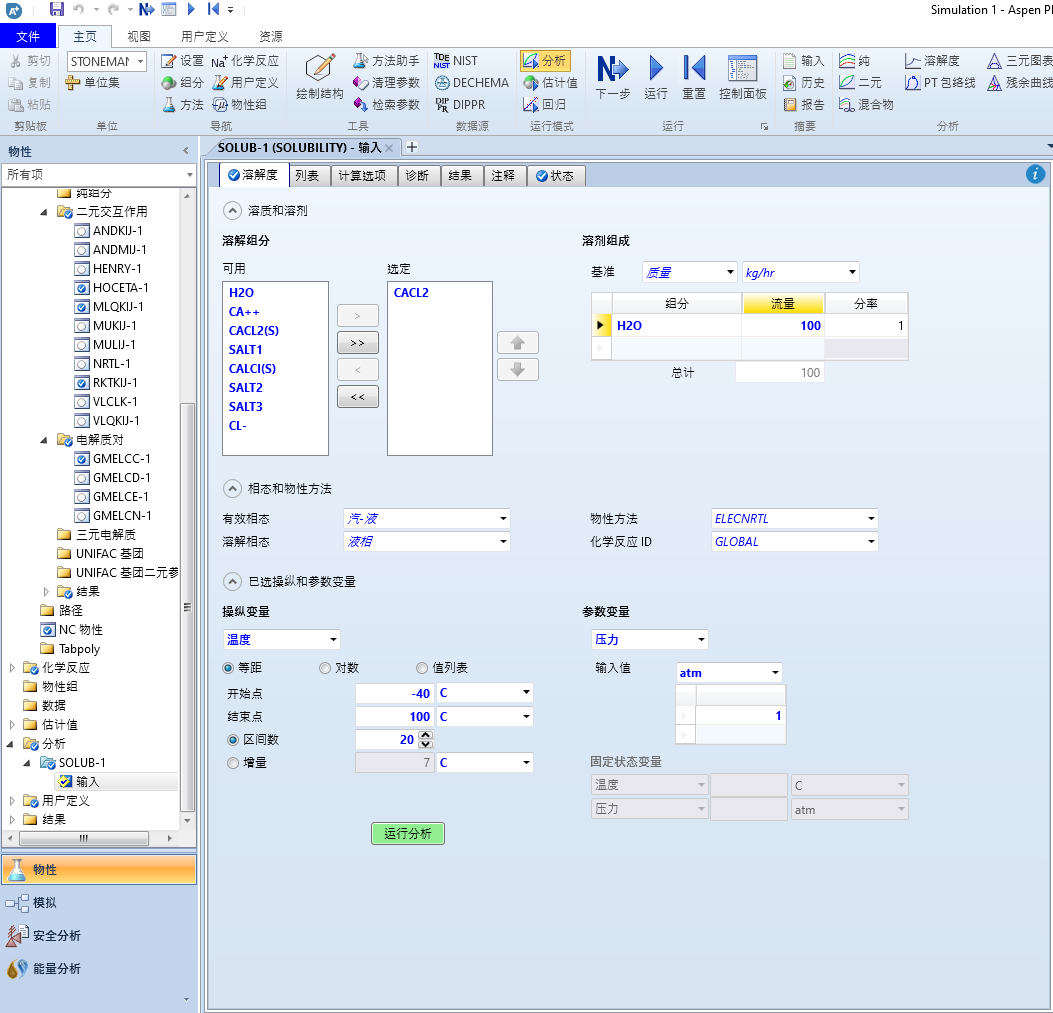Open the 有效相态 汽-液 dropdown
This screenshot has height=1013, width=1053.
[x=426, y=519]
